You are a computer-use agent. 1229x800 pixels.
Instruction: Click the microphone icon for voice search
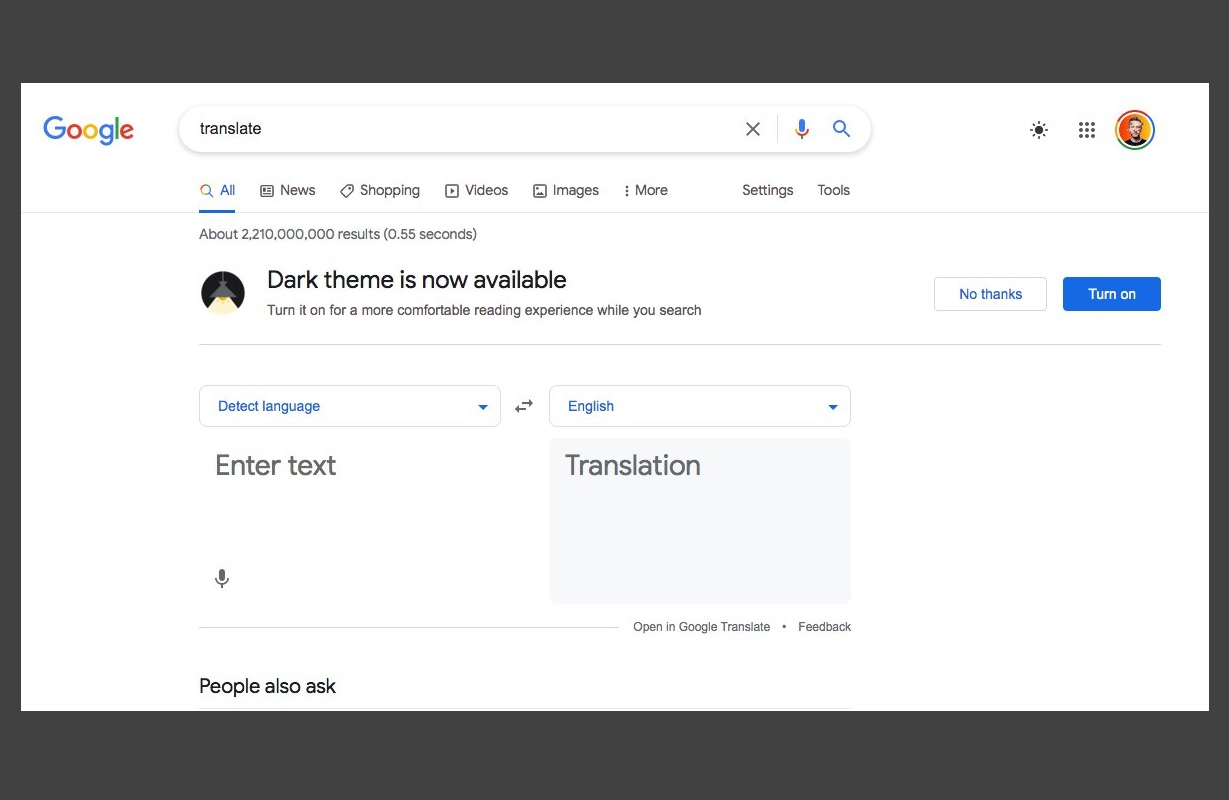801,128
